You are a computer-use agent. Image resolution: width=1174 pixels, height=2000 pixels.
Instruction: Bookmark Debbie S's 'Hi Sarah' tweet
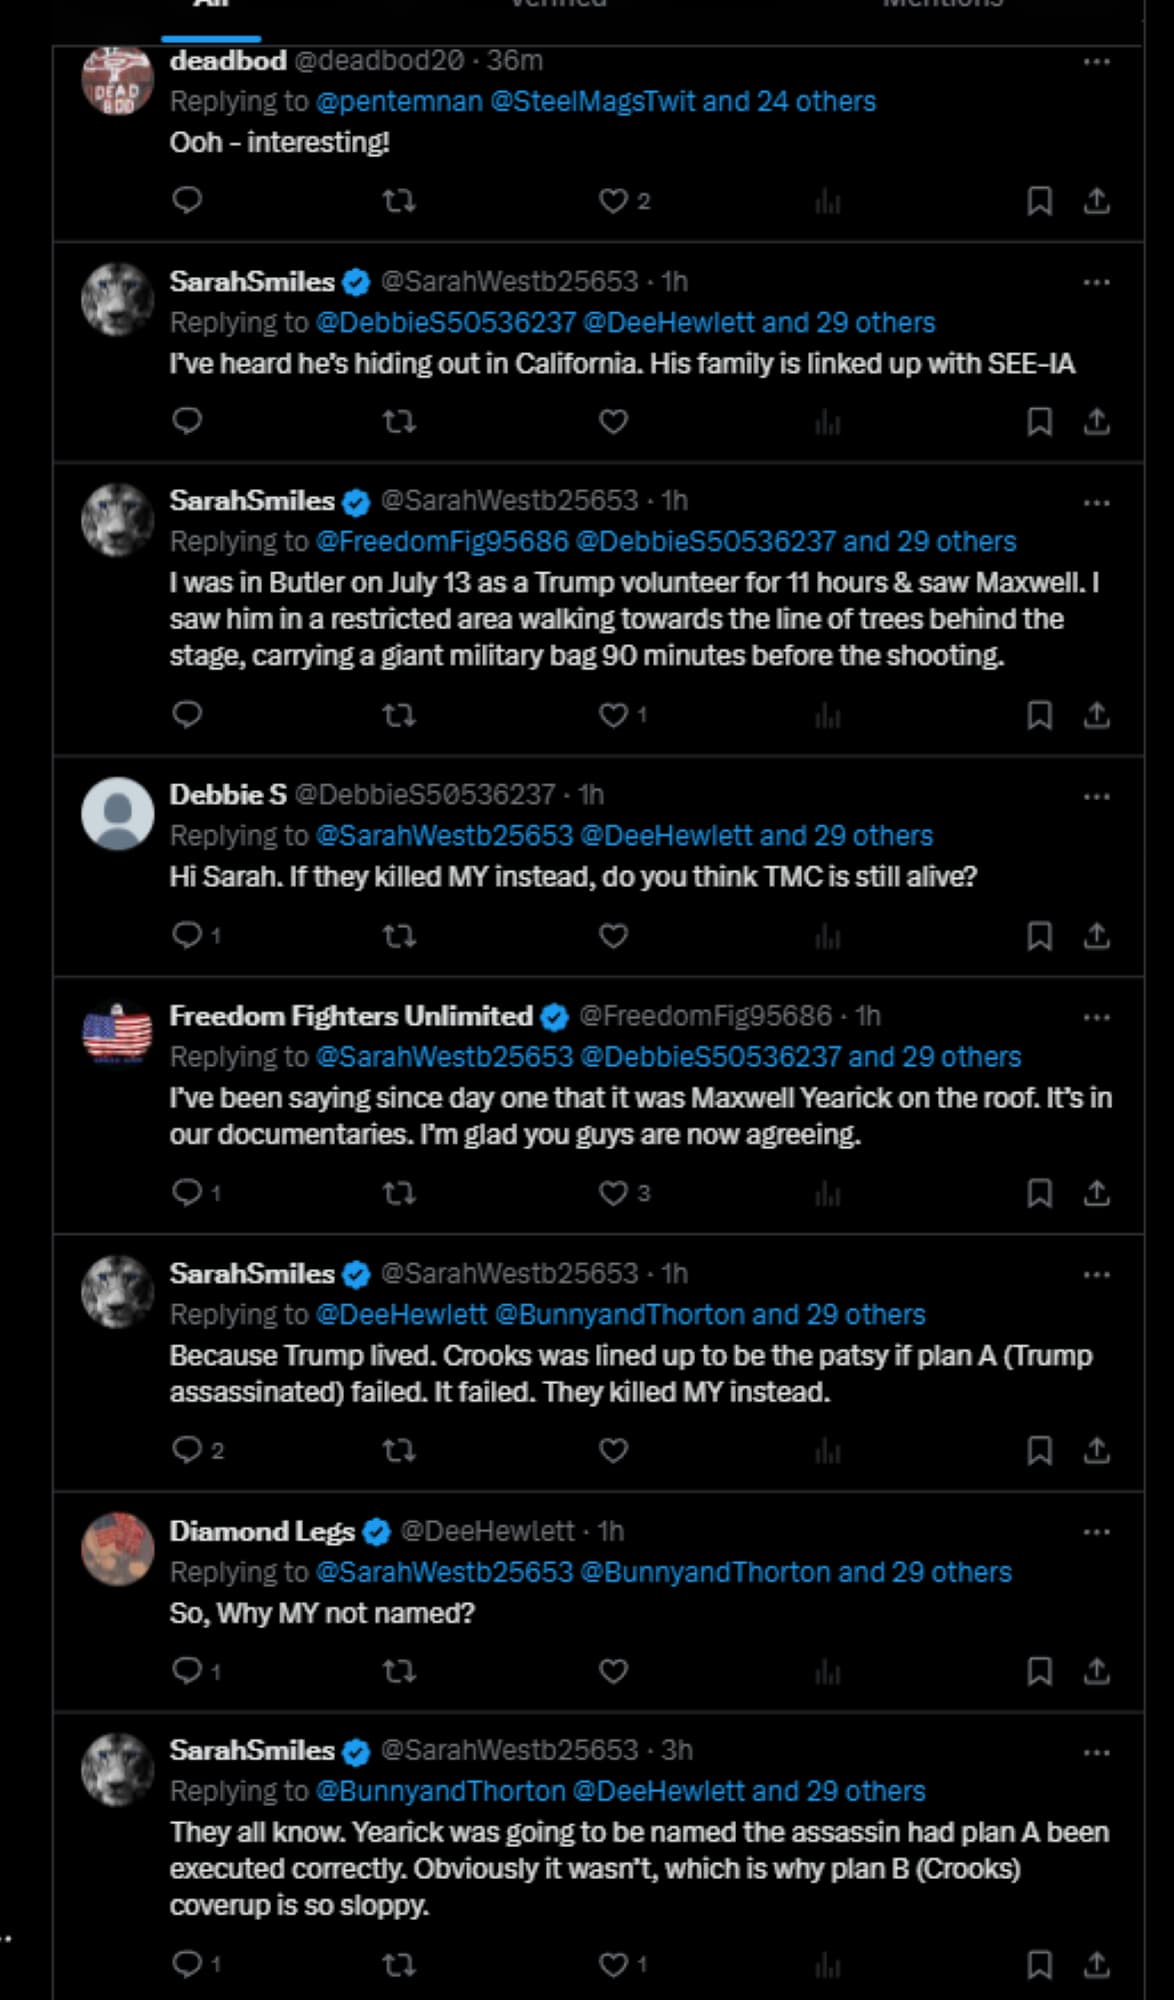point(1039,935)
